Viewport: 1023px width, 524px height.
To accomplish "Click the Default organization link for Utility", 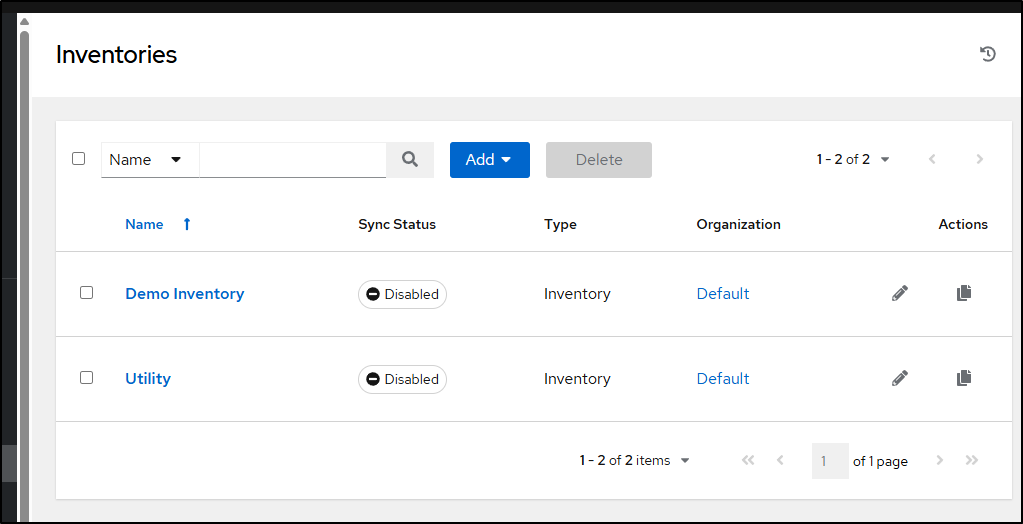I will (723, 378).
